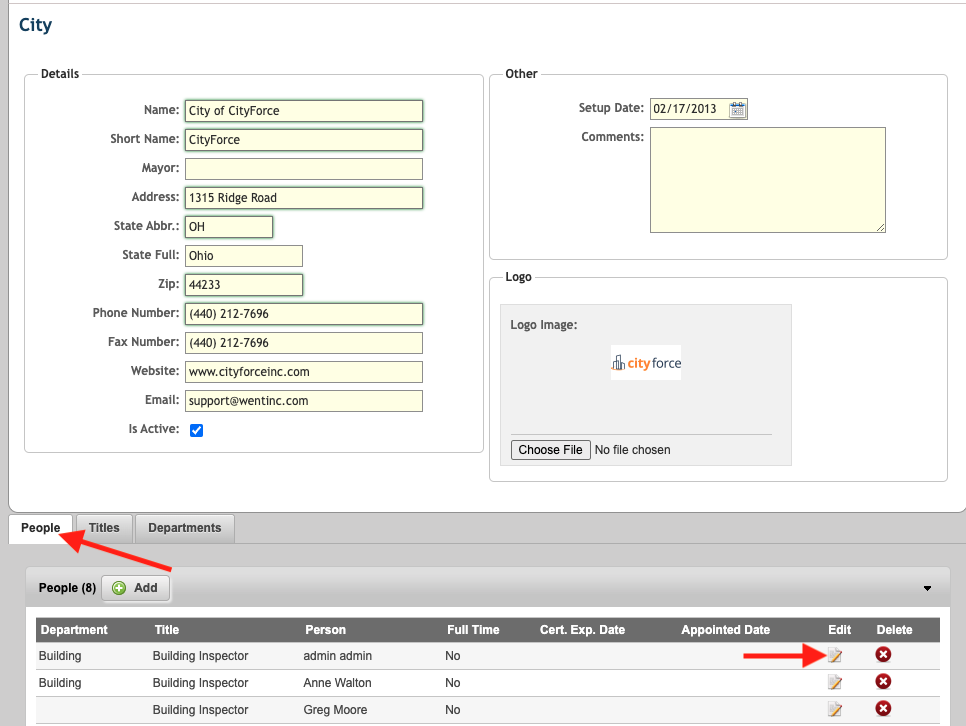Screen dimensions: 966x726
Task: Sort by the Department column header
Action: point(74,630)
